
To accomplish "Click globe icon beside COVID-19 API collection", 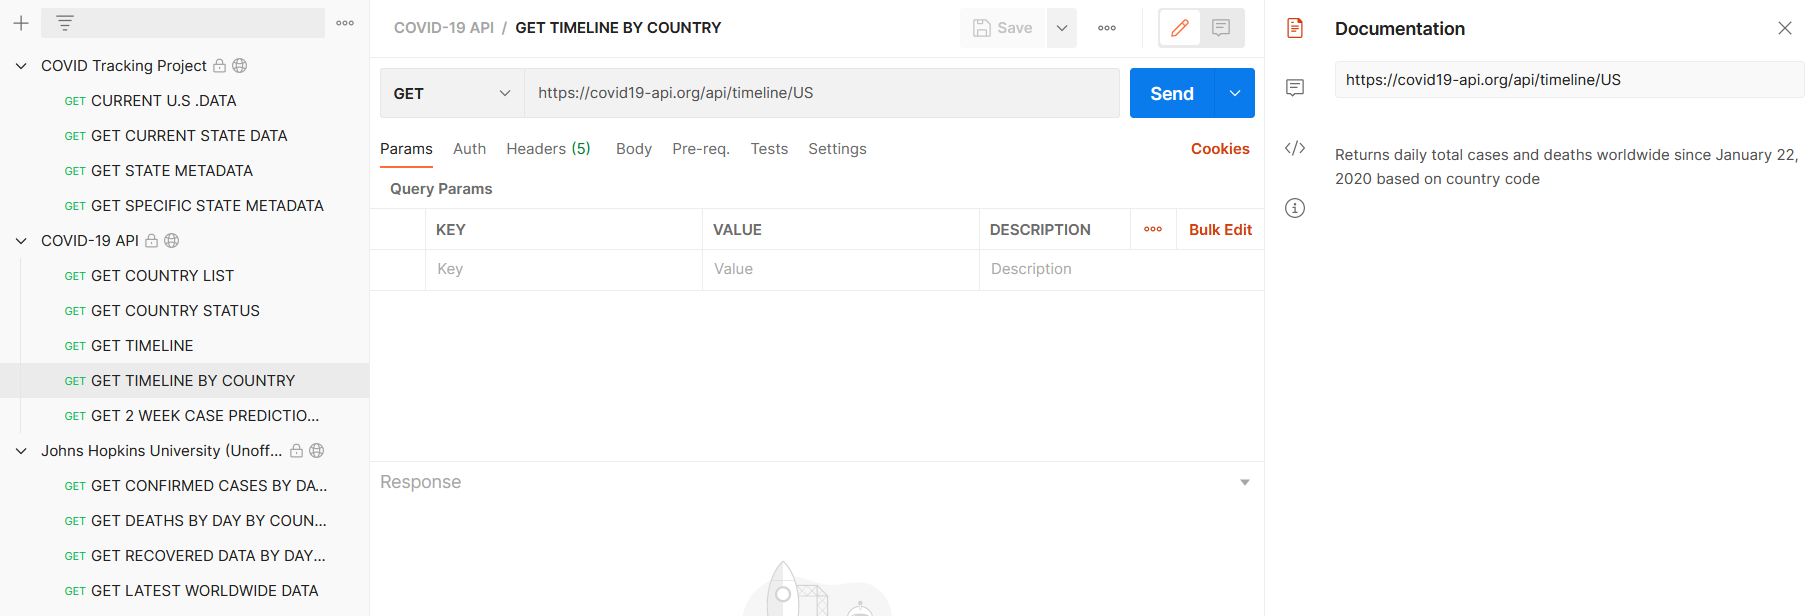I will [x=172, y=241].
